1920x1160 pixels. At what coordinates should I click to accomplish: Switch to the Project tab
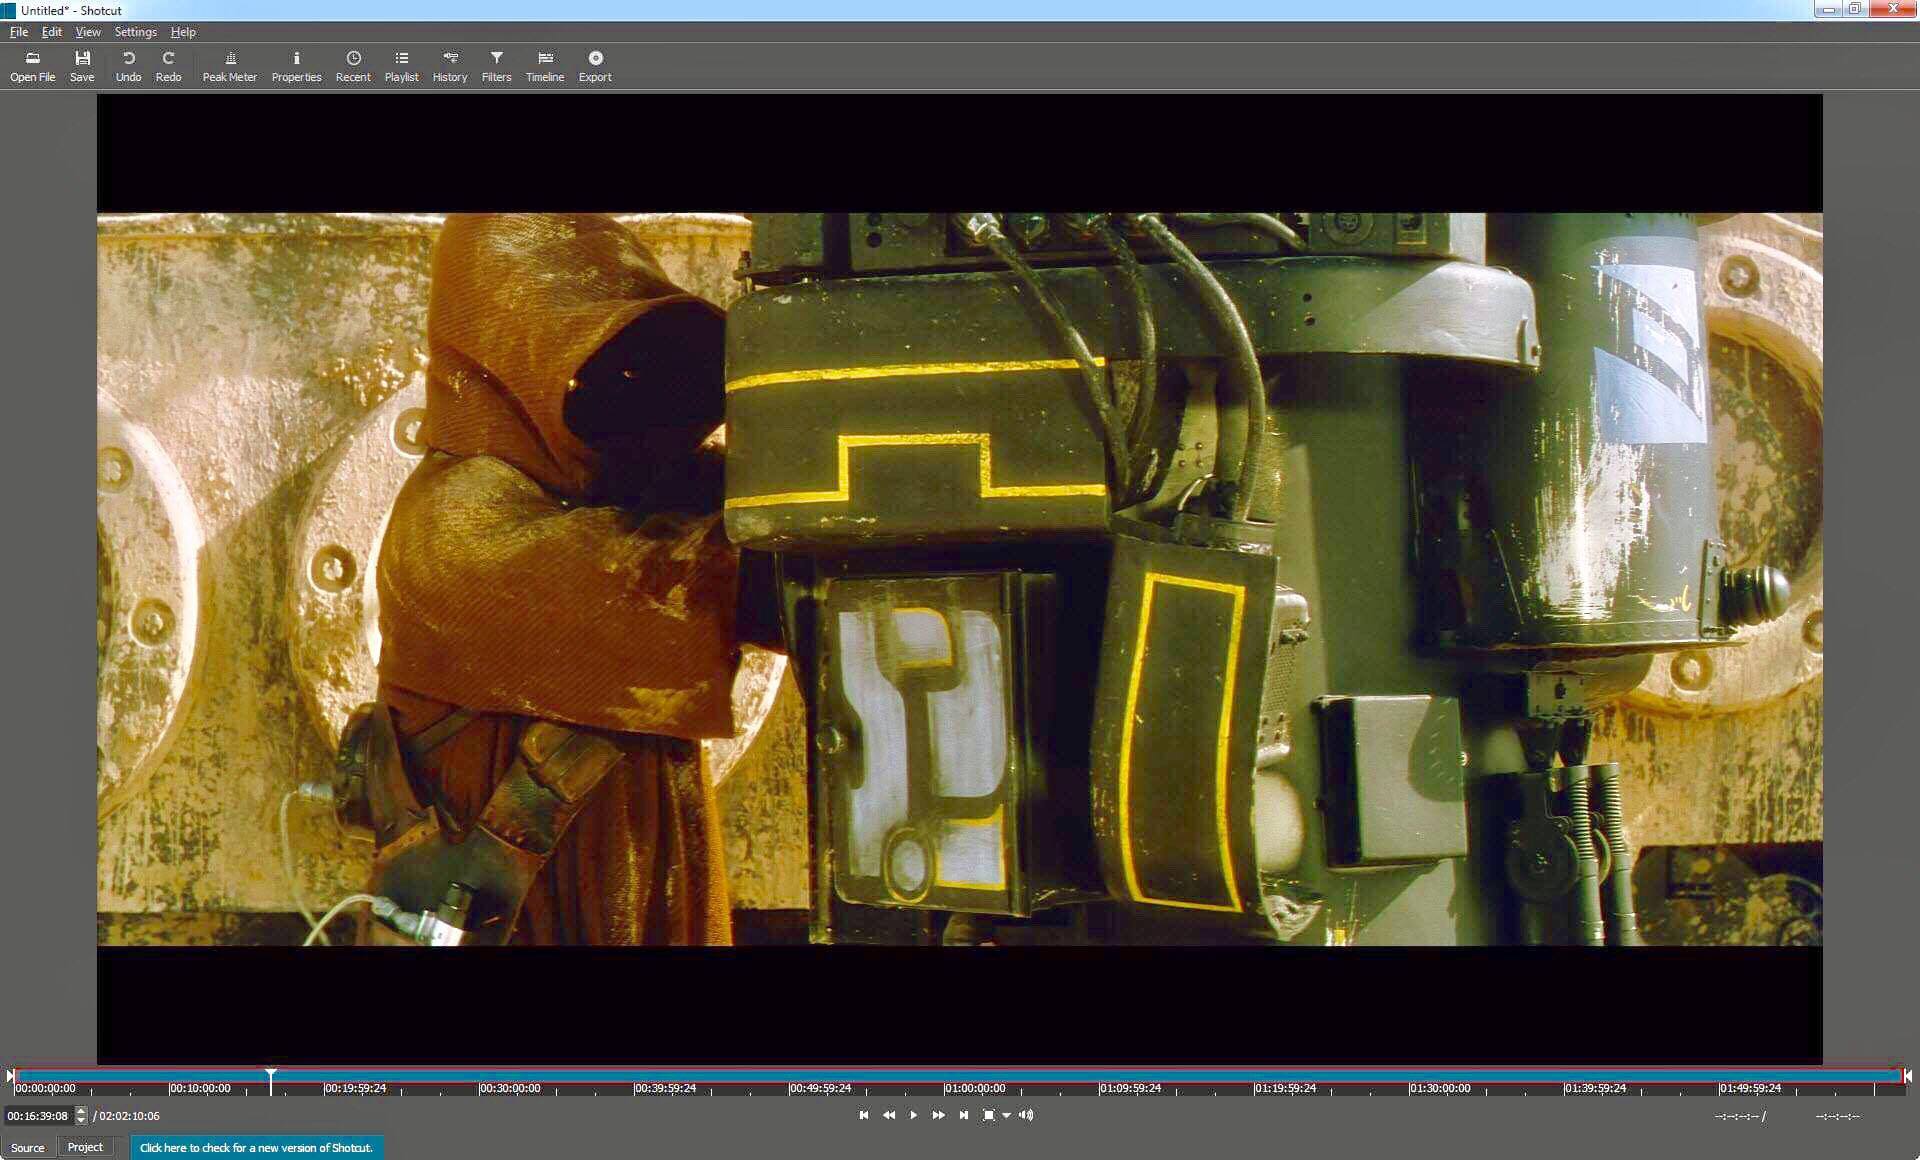(x=85, y=1147)
